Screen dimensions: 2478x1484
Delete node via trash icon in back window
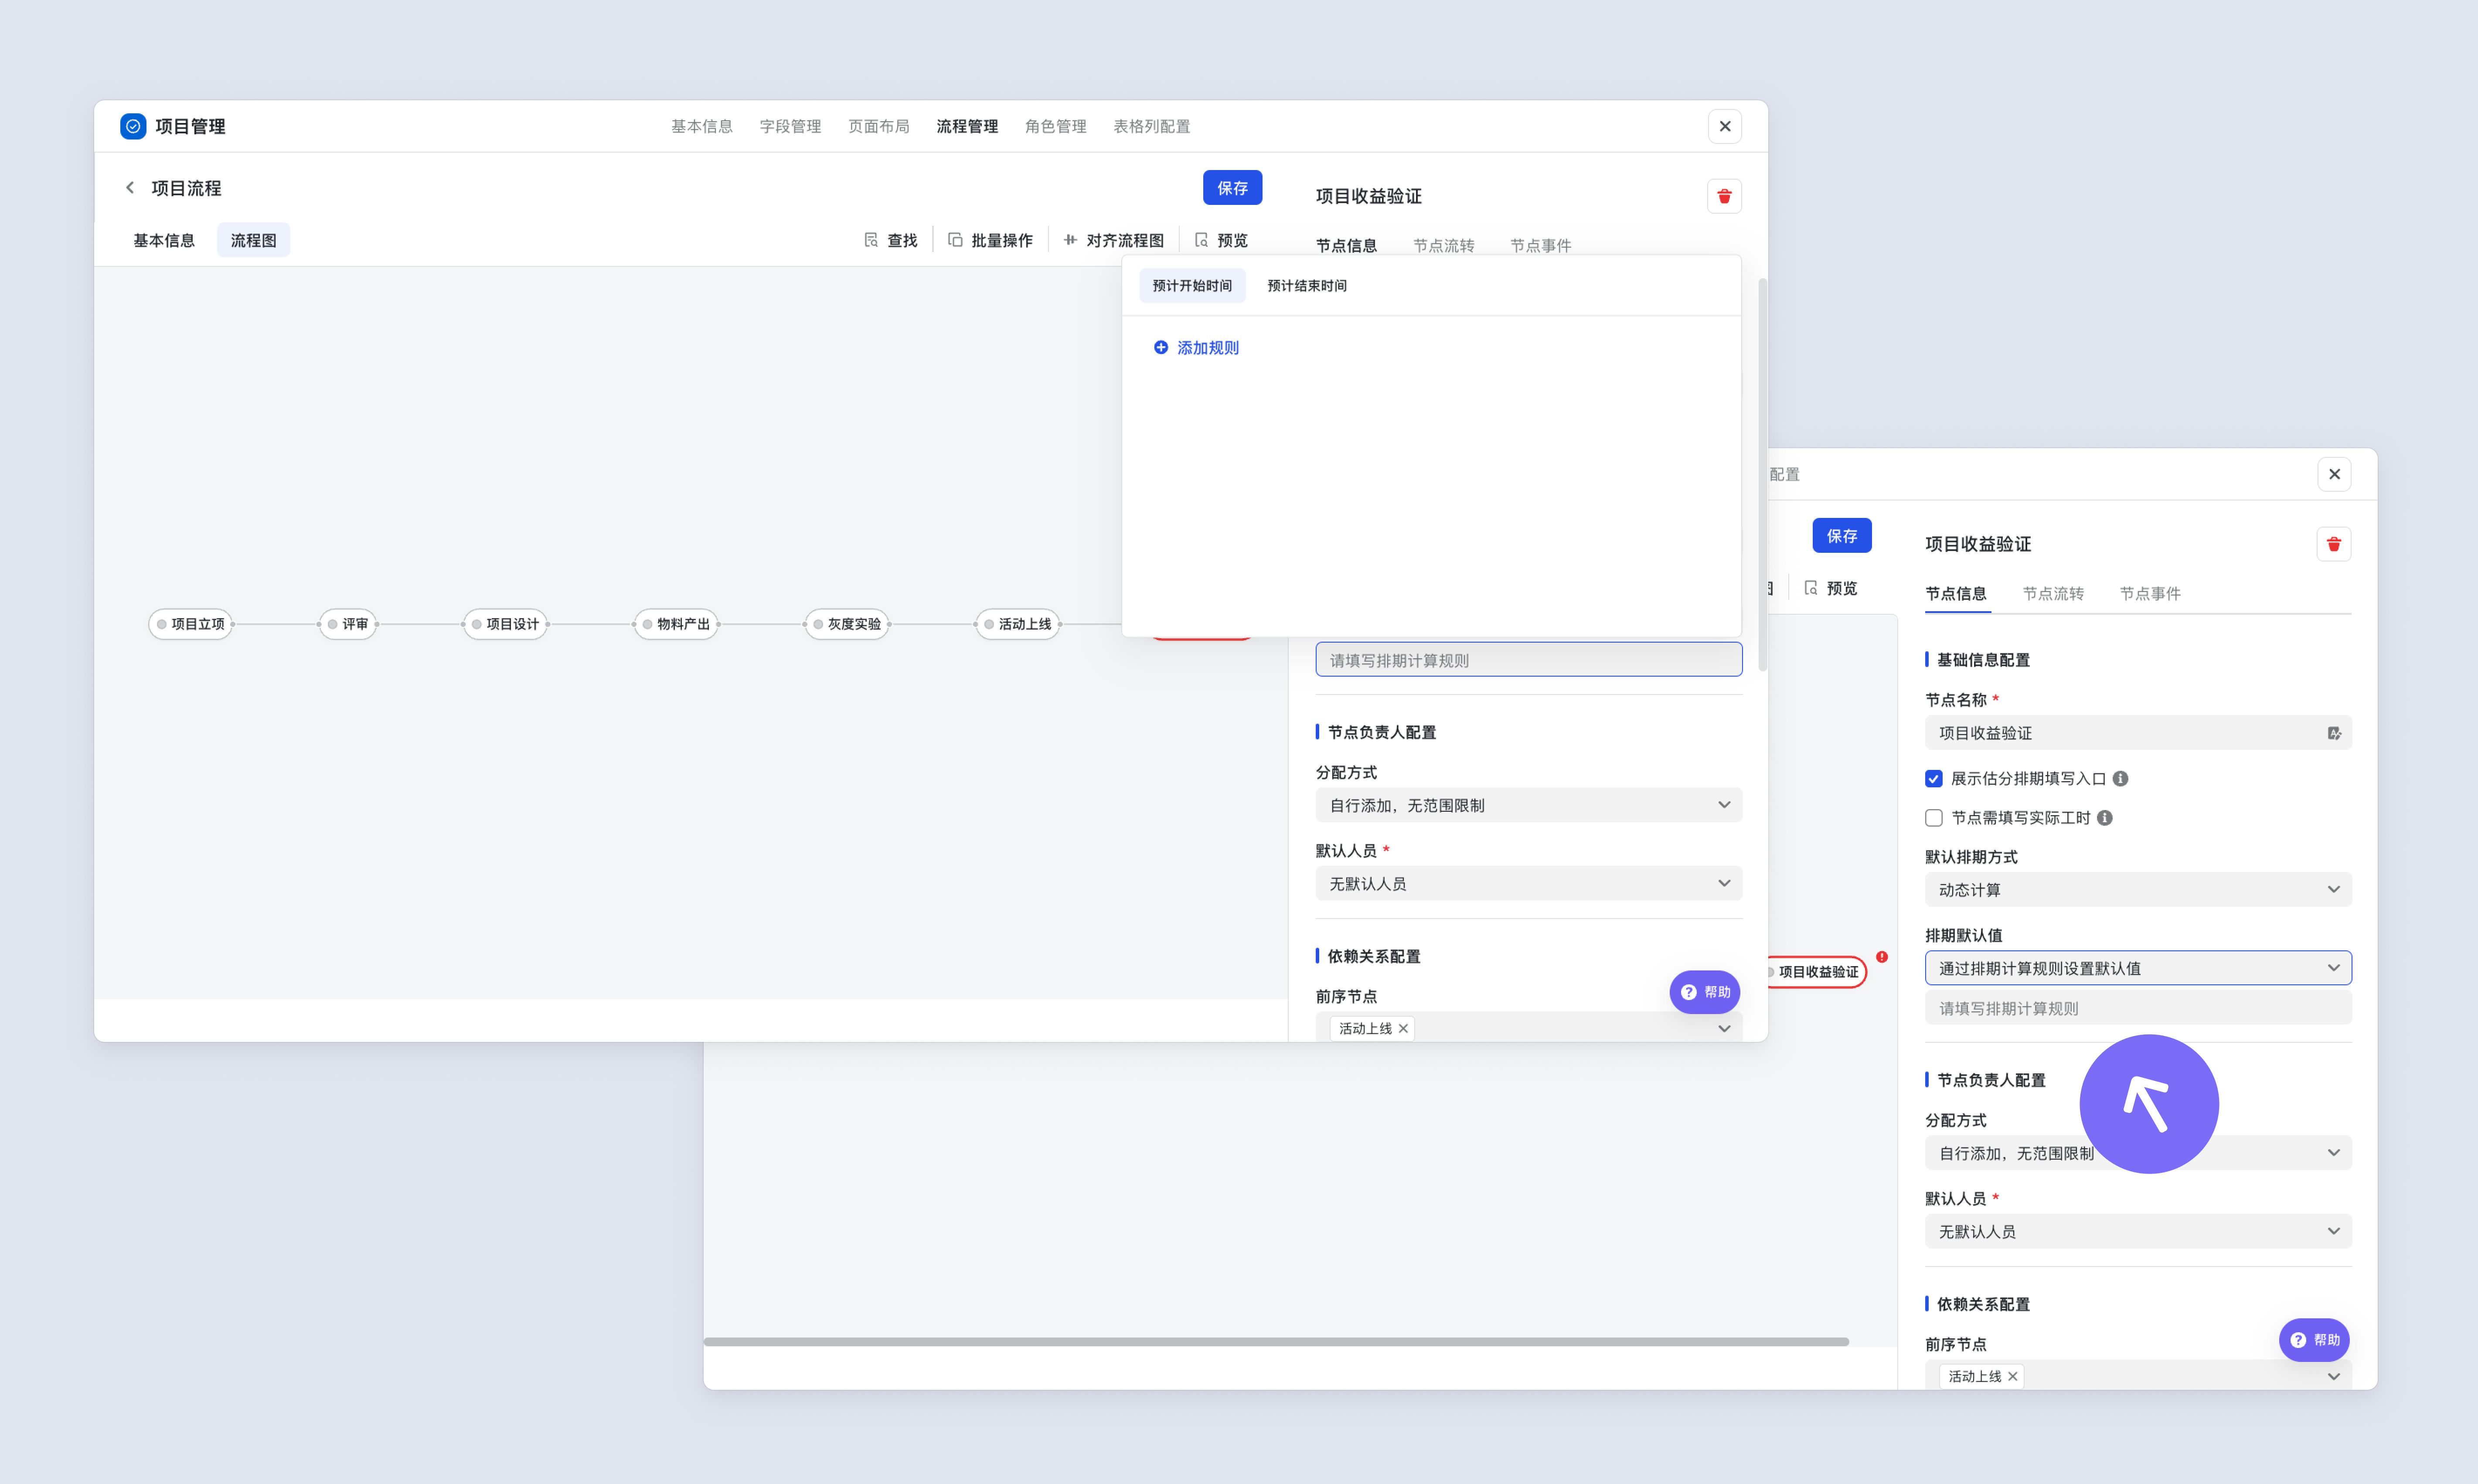[2334, 544]
